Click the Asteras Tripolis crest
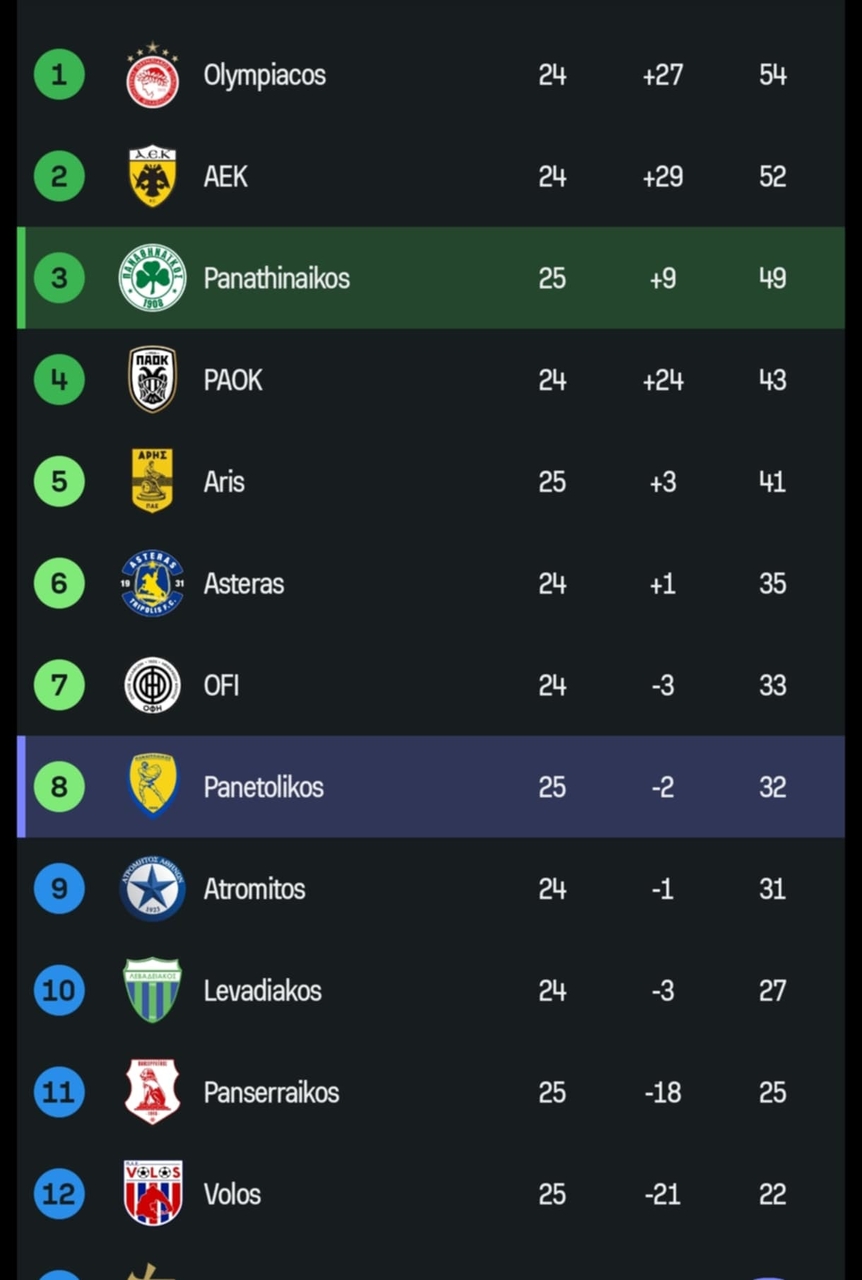This screenshot has height=1280, width=862. [151, 583]
